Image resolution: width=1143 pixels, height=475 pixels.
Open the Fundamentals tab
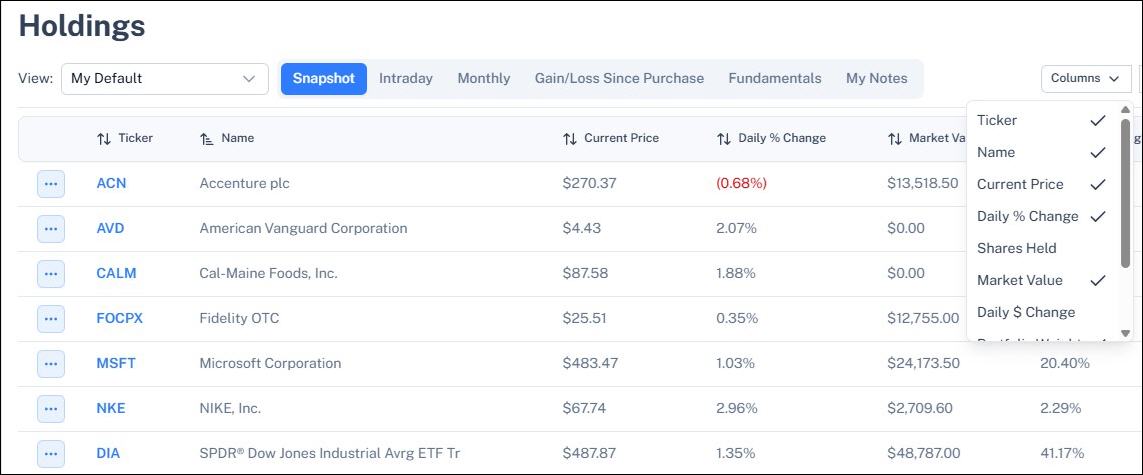pos(775,79)
